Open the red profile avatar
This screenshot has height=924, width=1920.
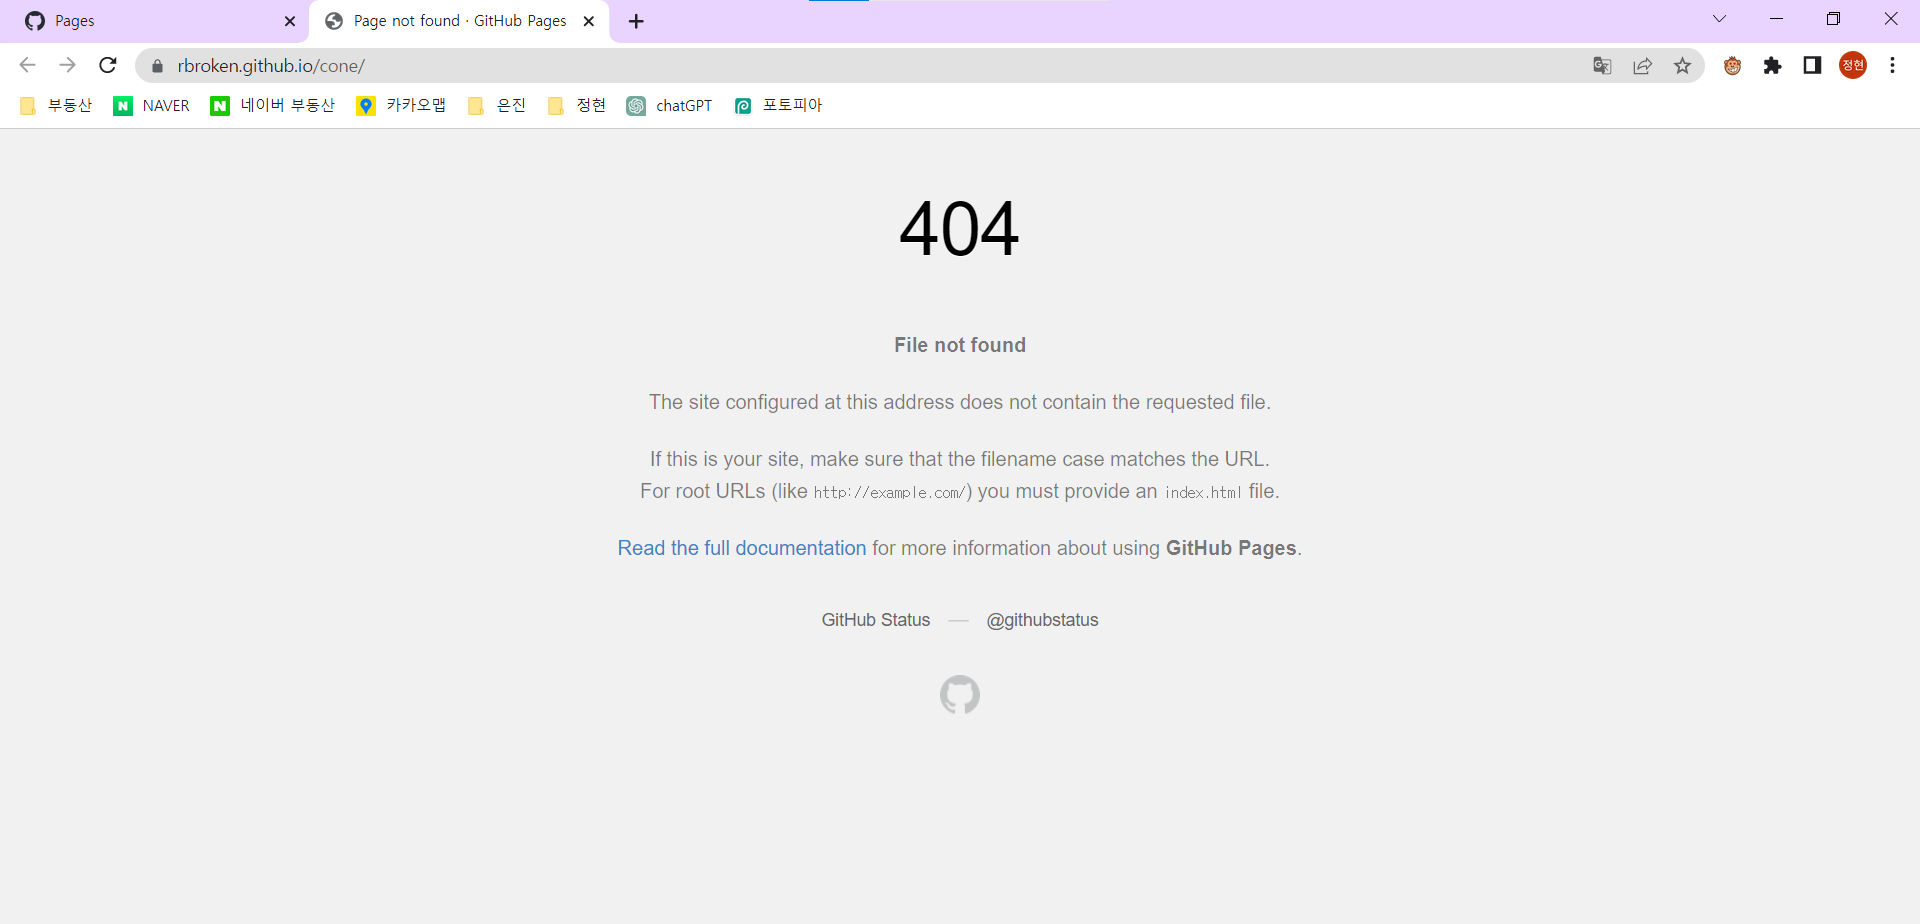pos(1853,66)
